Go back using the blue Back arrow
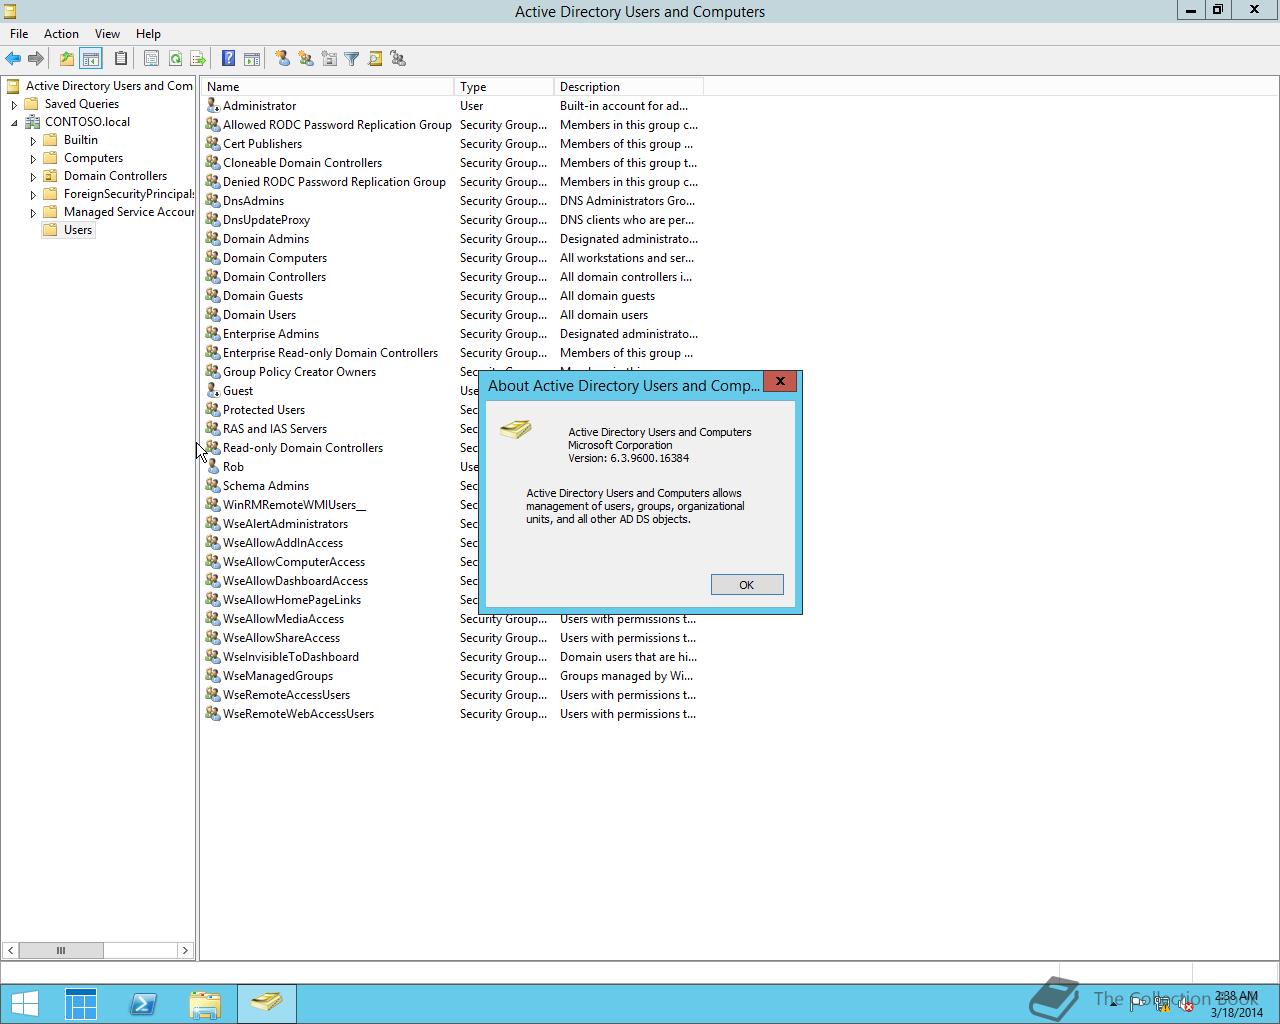 (13, 59)
